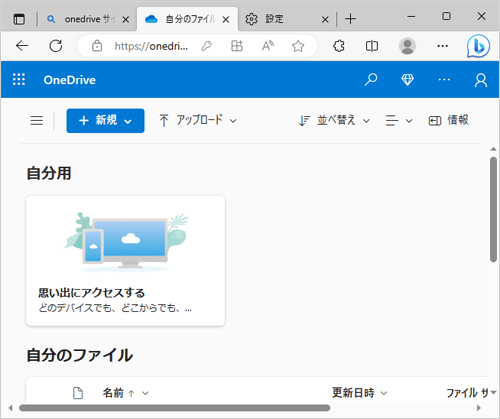The image size is (500, 419).
Task: Open the browser profile avatar
Action: tap(407, 46)
